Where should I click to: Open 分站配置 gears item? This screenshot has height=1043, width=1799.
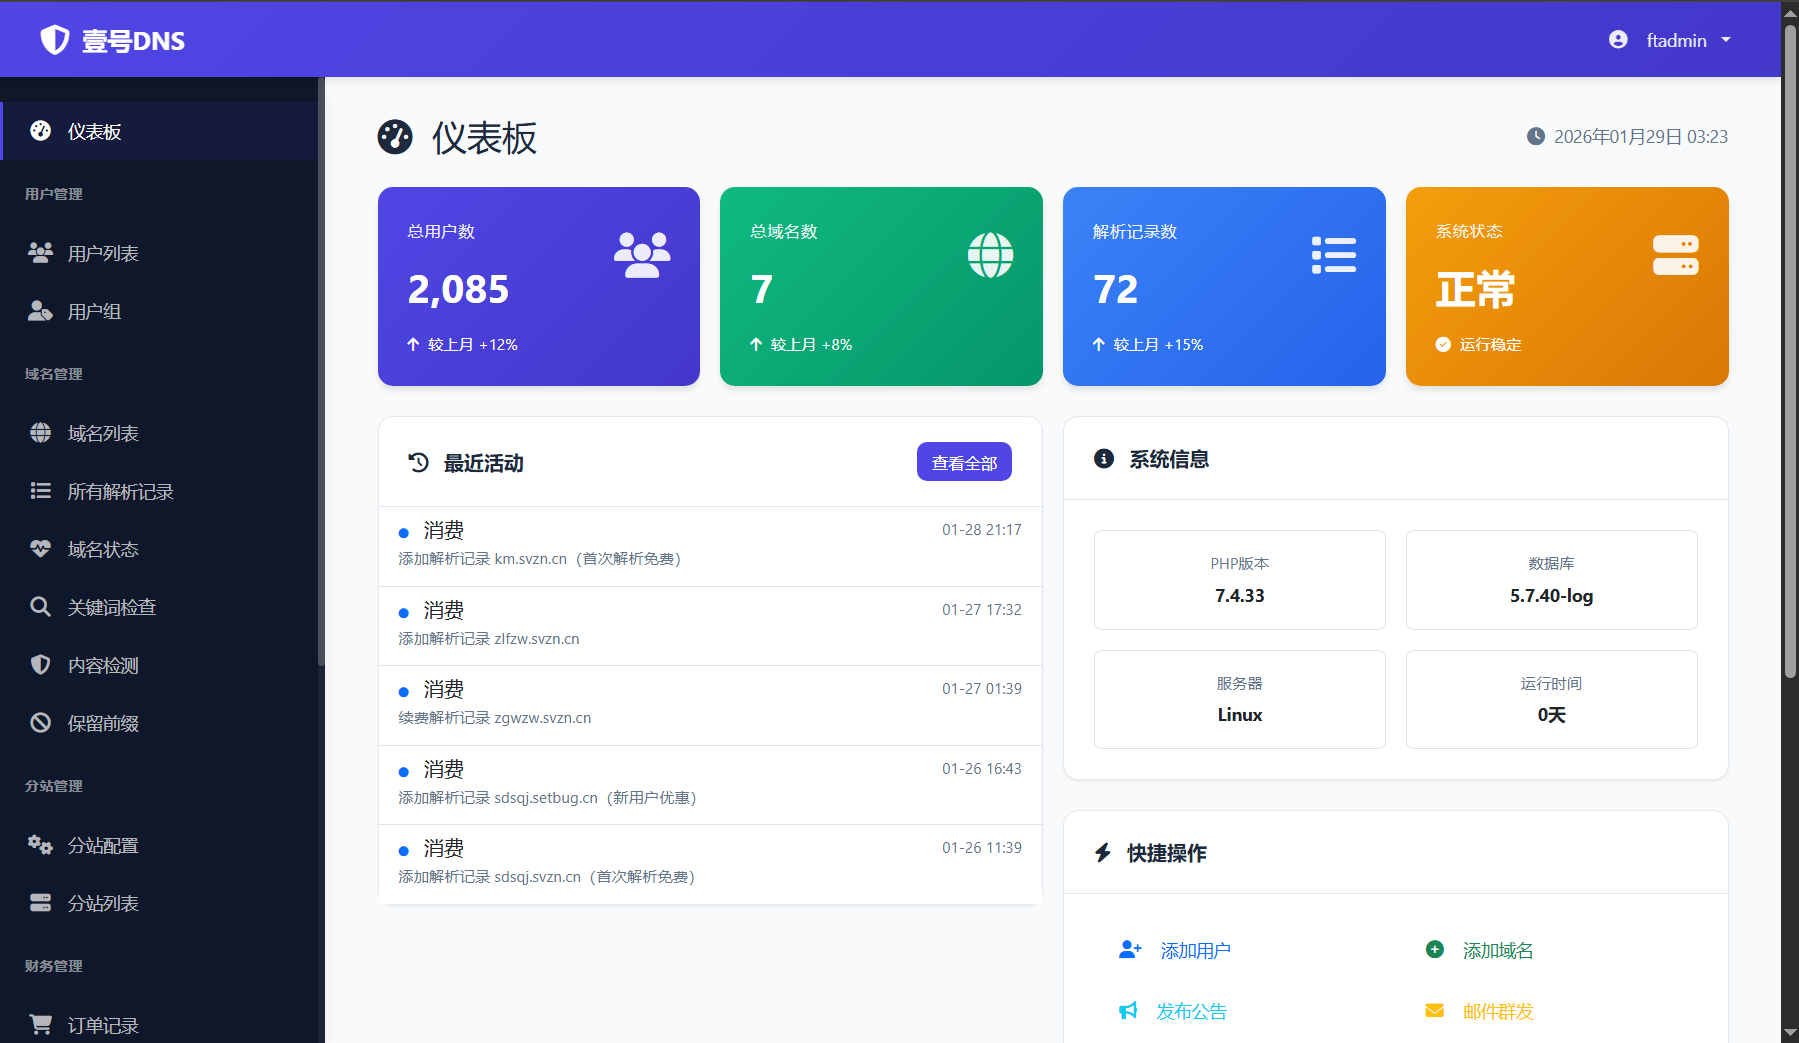click(102, 845)
